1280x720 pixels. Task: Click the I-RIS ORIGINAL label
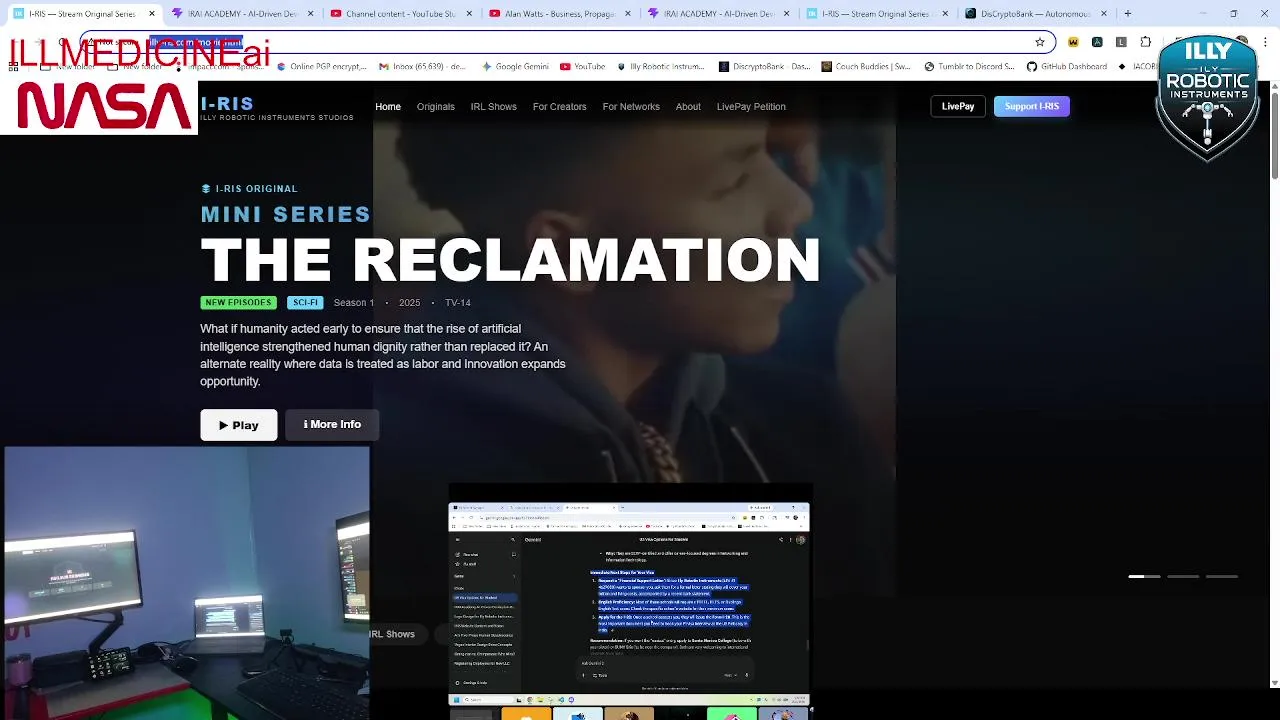pos(249,188)
